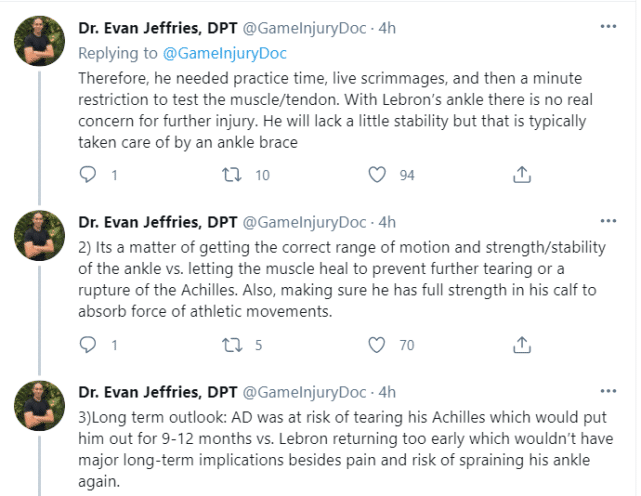Retweet the tweet with 10 retweets
Viewport: 641px width, 496px height.
pos(229,175)
